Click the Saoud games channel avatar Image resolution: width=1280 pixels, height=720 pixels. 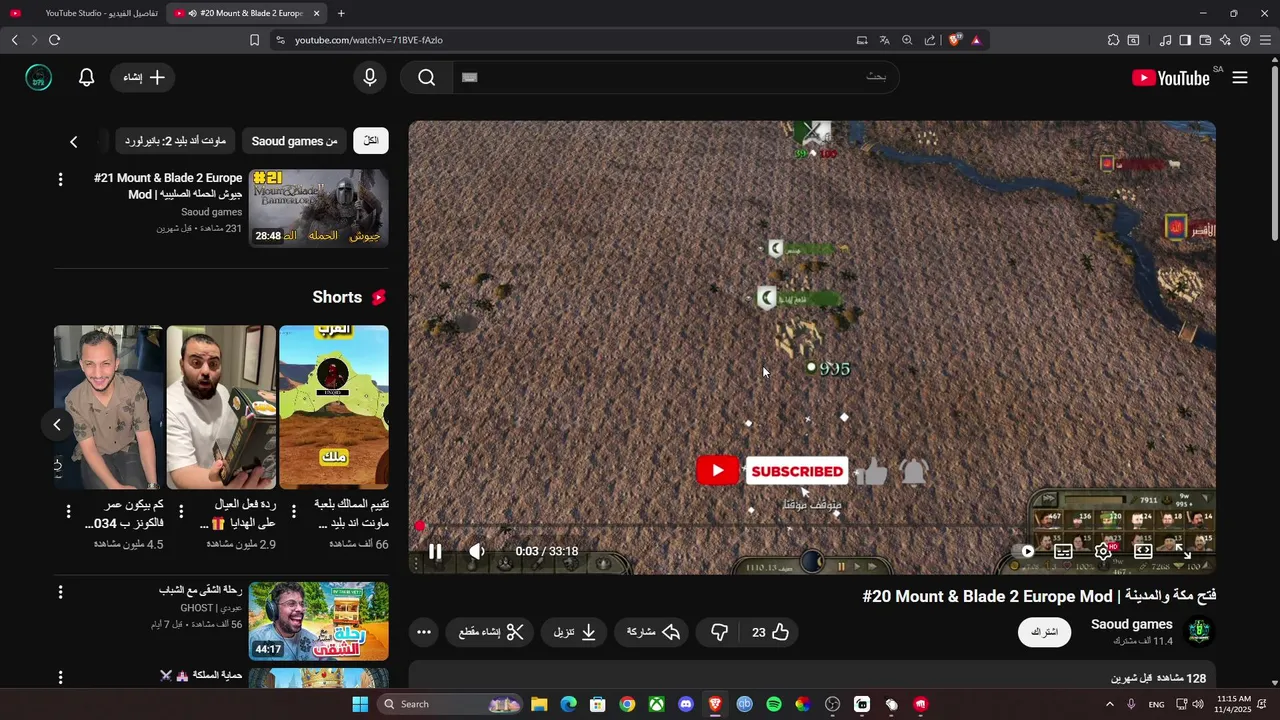[1198, 631]
